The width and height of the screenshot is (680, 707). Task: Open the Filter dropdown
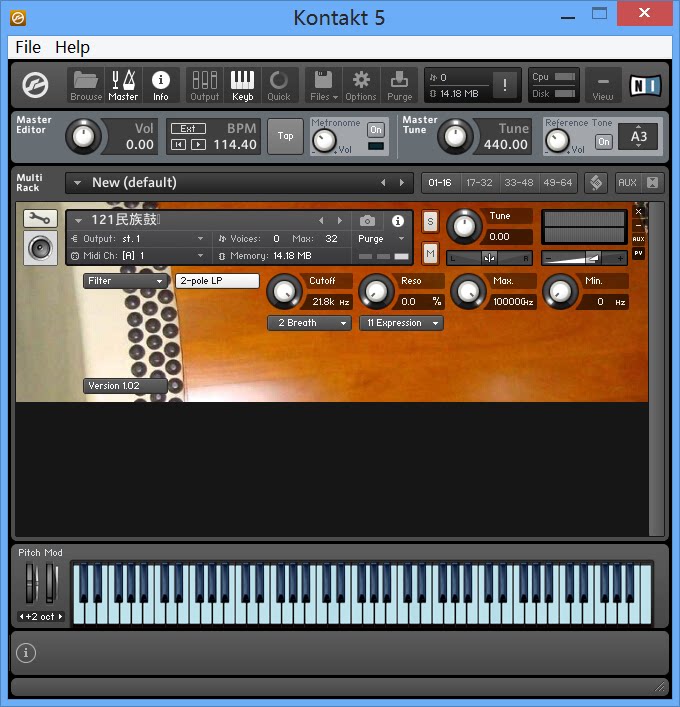tap(125, 281)
